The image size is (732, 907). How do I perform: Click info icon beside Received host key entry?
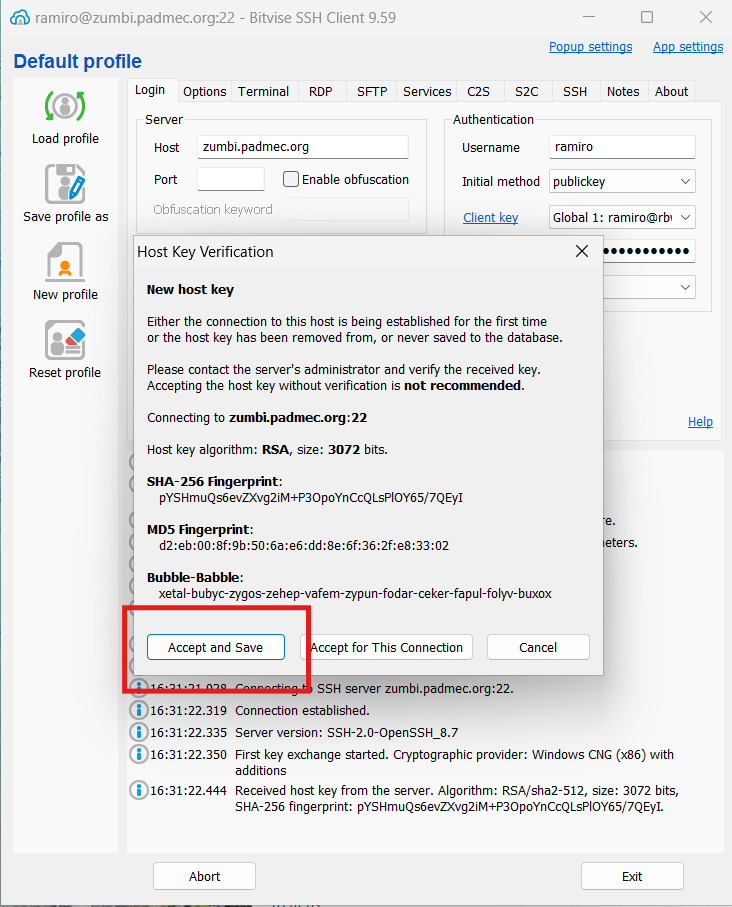(x=139, y=790)
